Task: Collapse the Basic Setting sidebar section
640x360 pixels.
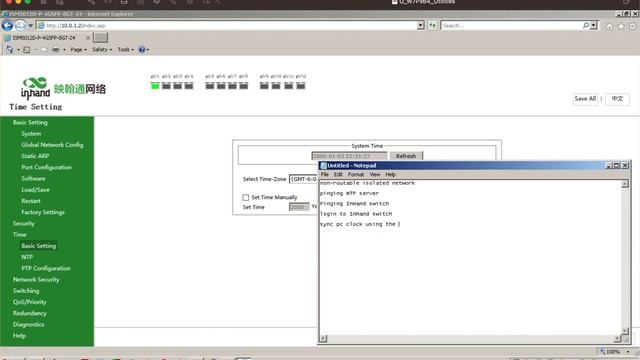Action: tap(30, 122)
